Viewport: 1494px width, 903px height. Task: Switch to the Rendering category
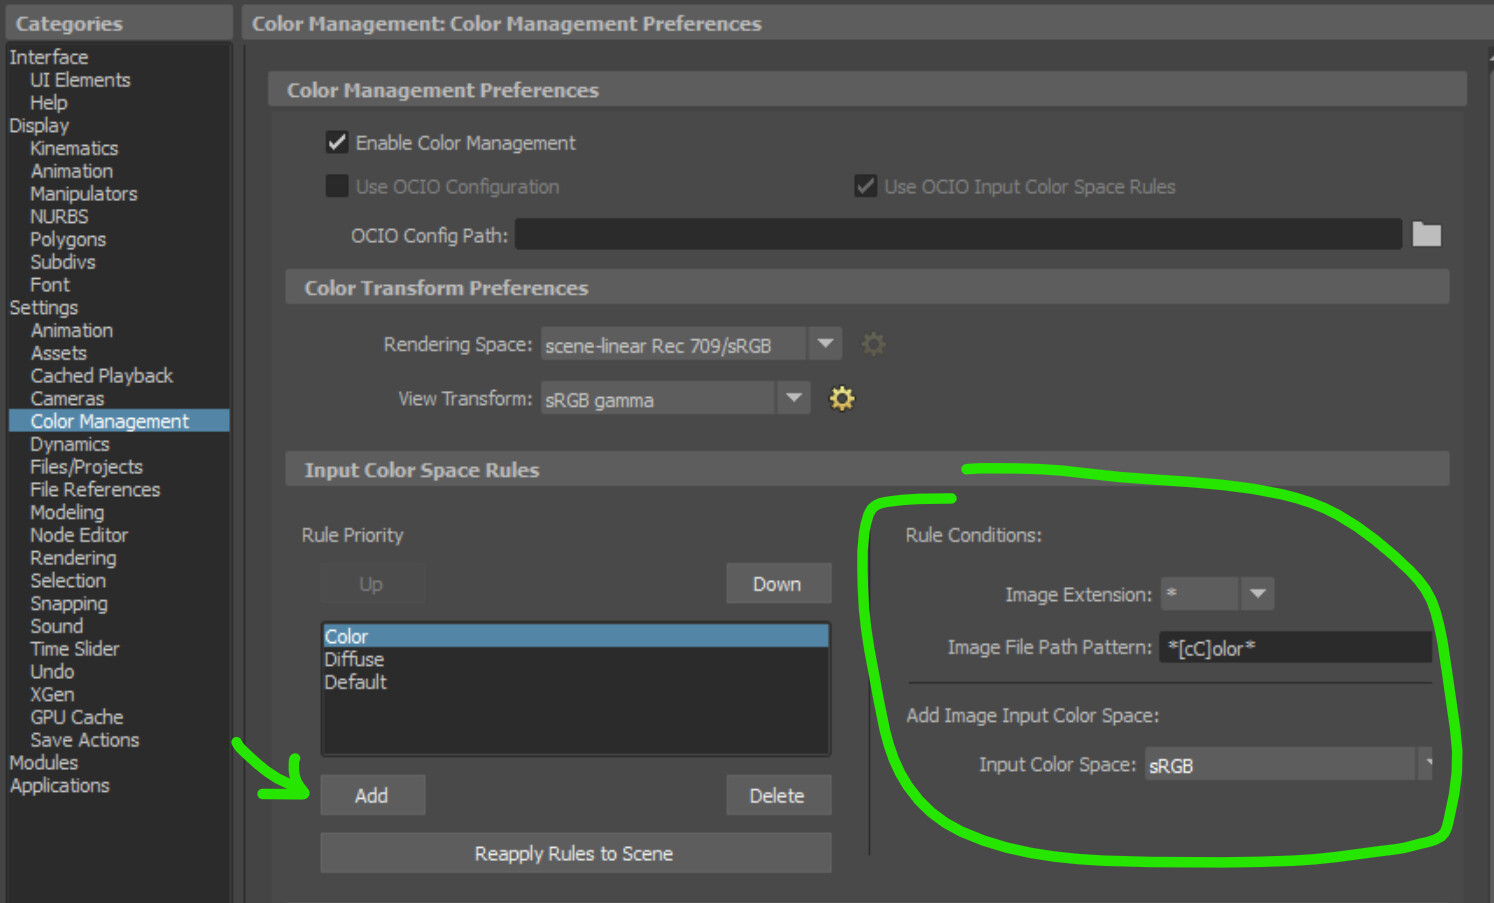[72, 557]
